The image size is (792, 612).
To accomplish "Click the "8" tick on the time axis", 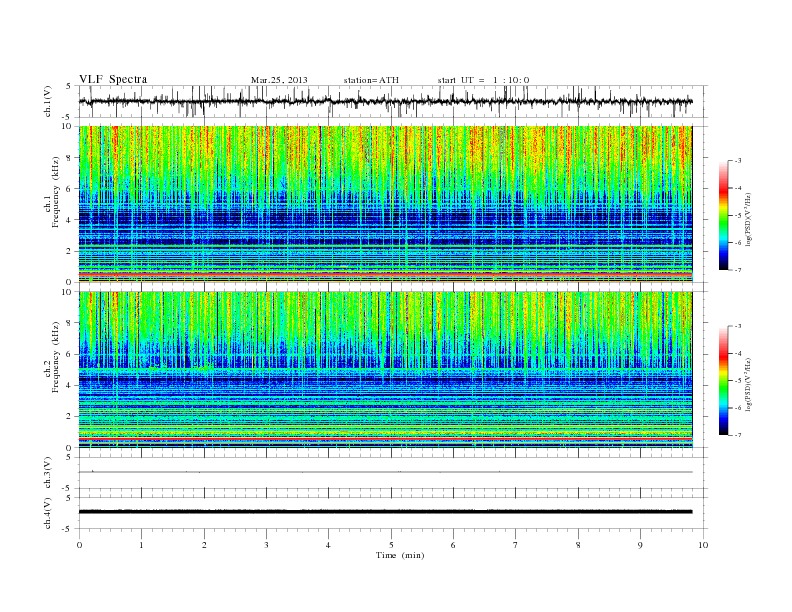I will 578,545.
